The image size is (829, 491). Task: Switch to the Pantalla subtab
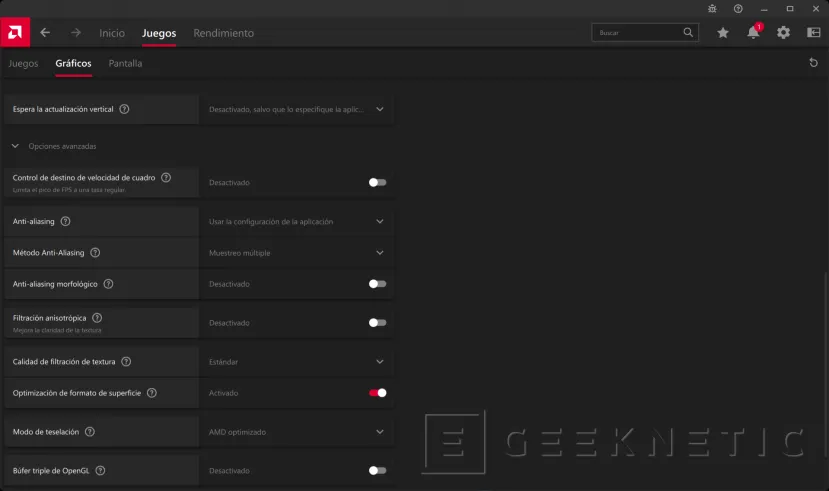point(125,63)
